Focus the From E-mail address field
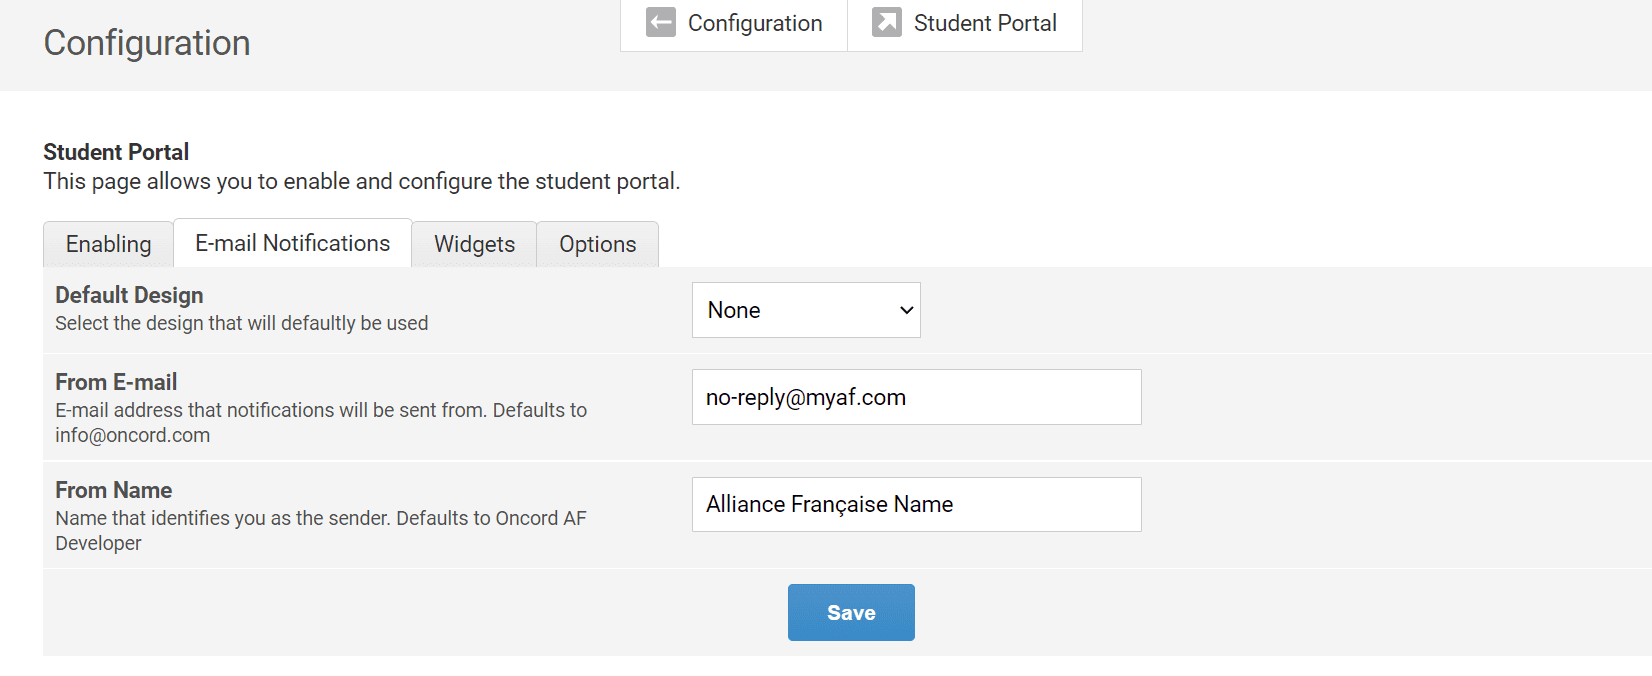The height and width of the screenshot is (676, 1652). [916, 397]
